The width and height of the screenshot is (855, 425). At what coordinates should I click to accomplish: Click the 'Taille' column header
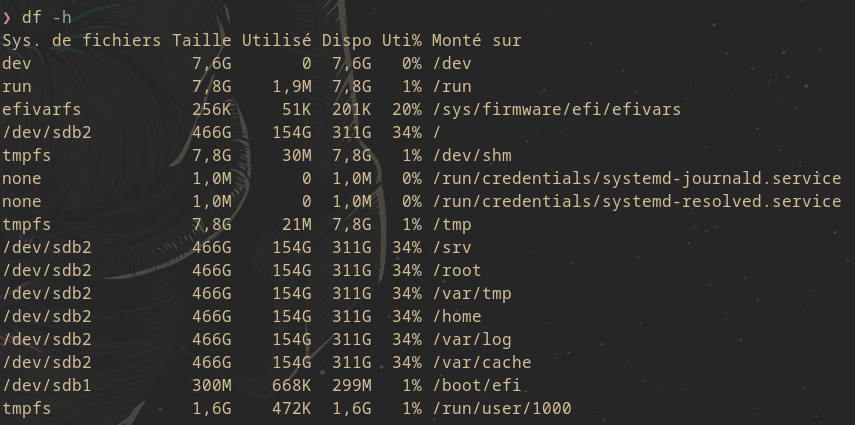202,40
